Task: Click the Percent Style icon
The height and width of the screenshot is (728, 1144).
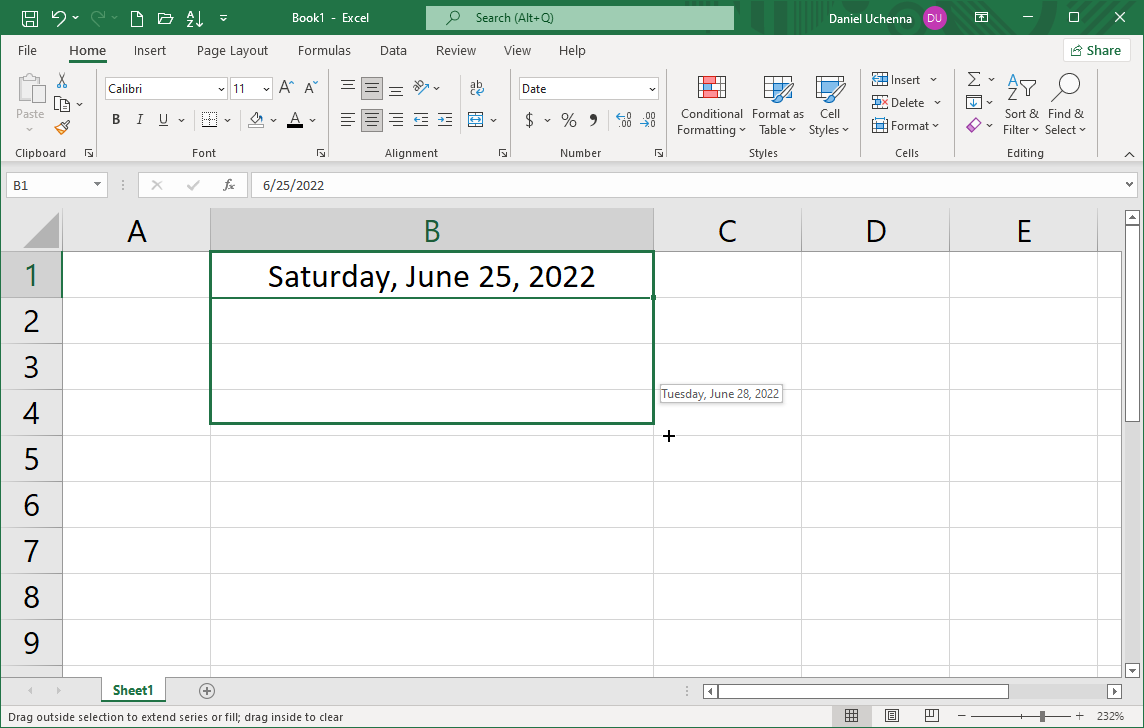Action: [x=568, y=120]
